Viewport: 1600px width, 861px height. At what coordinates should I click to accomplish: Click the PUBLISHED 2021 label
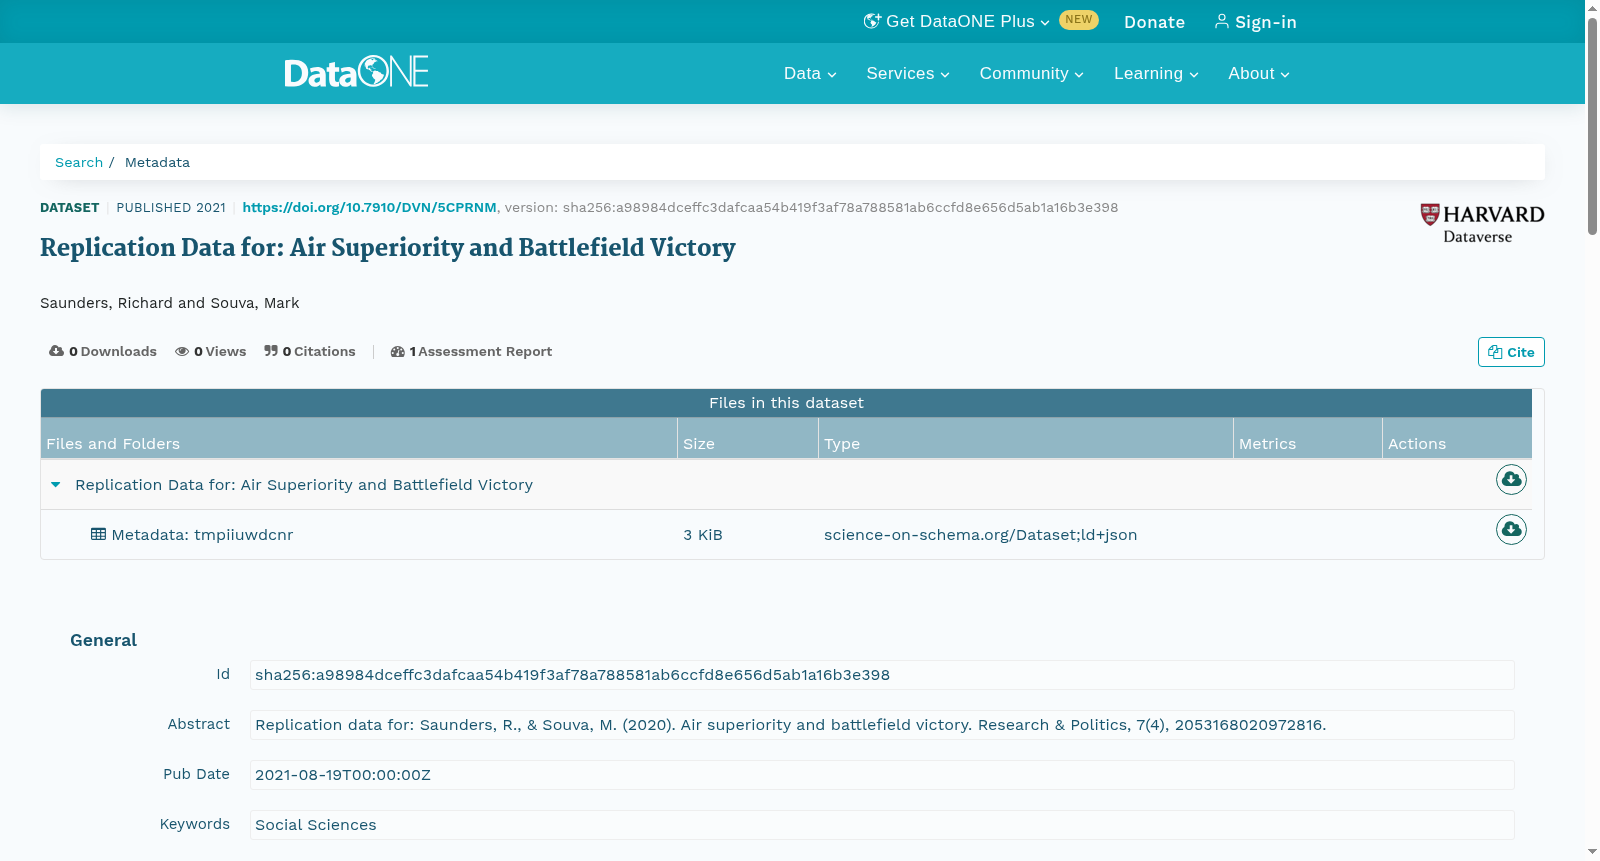171,207
